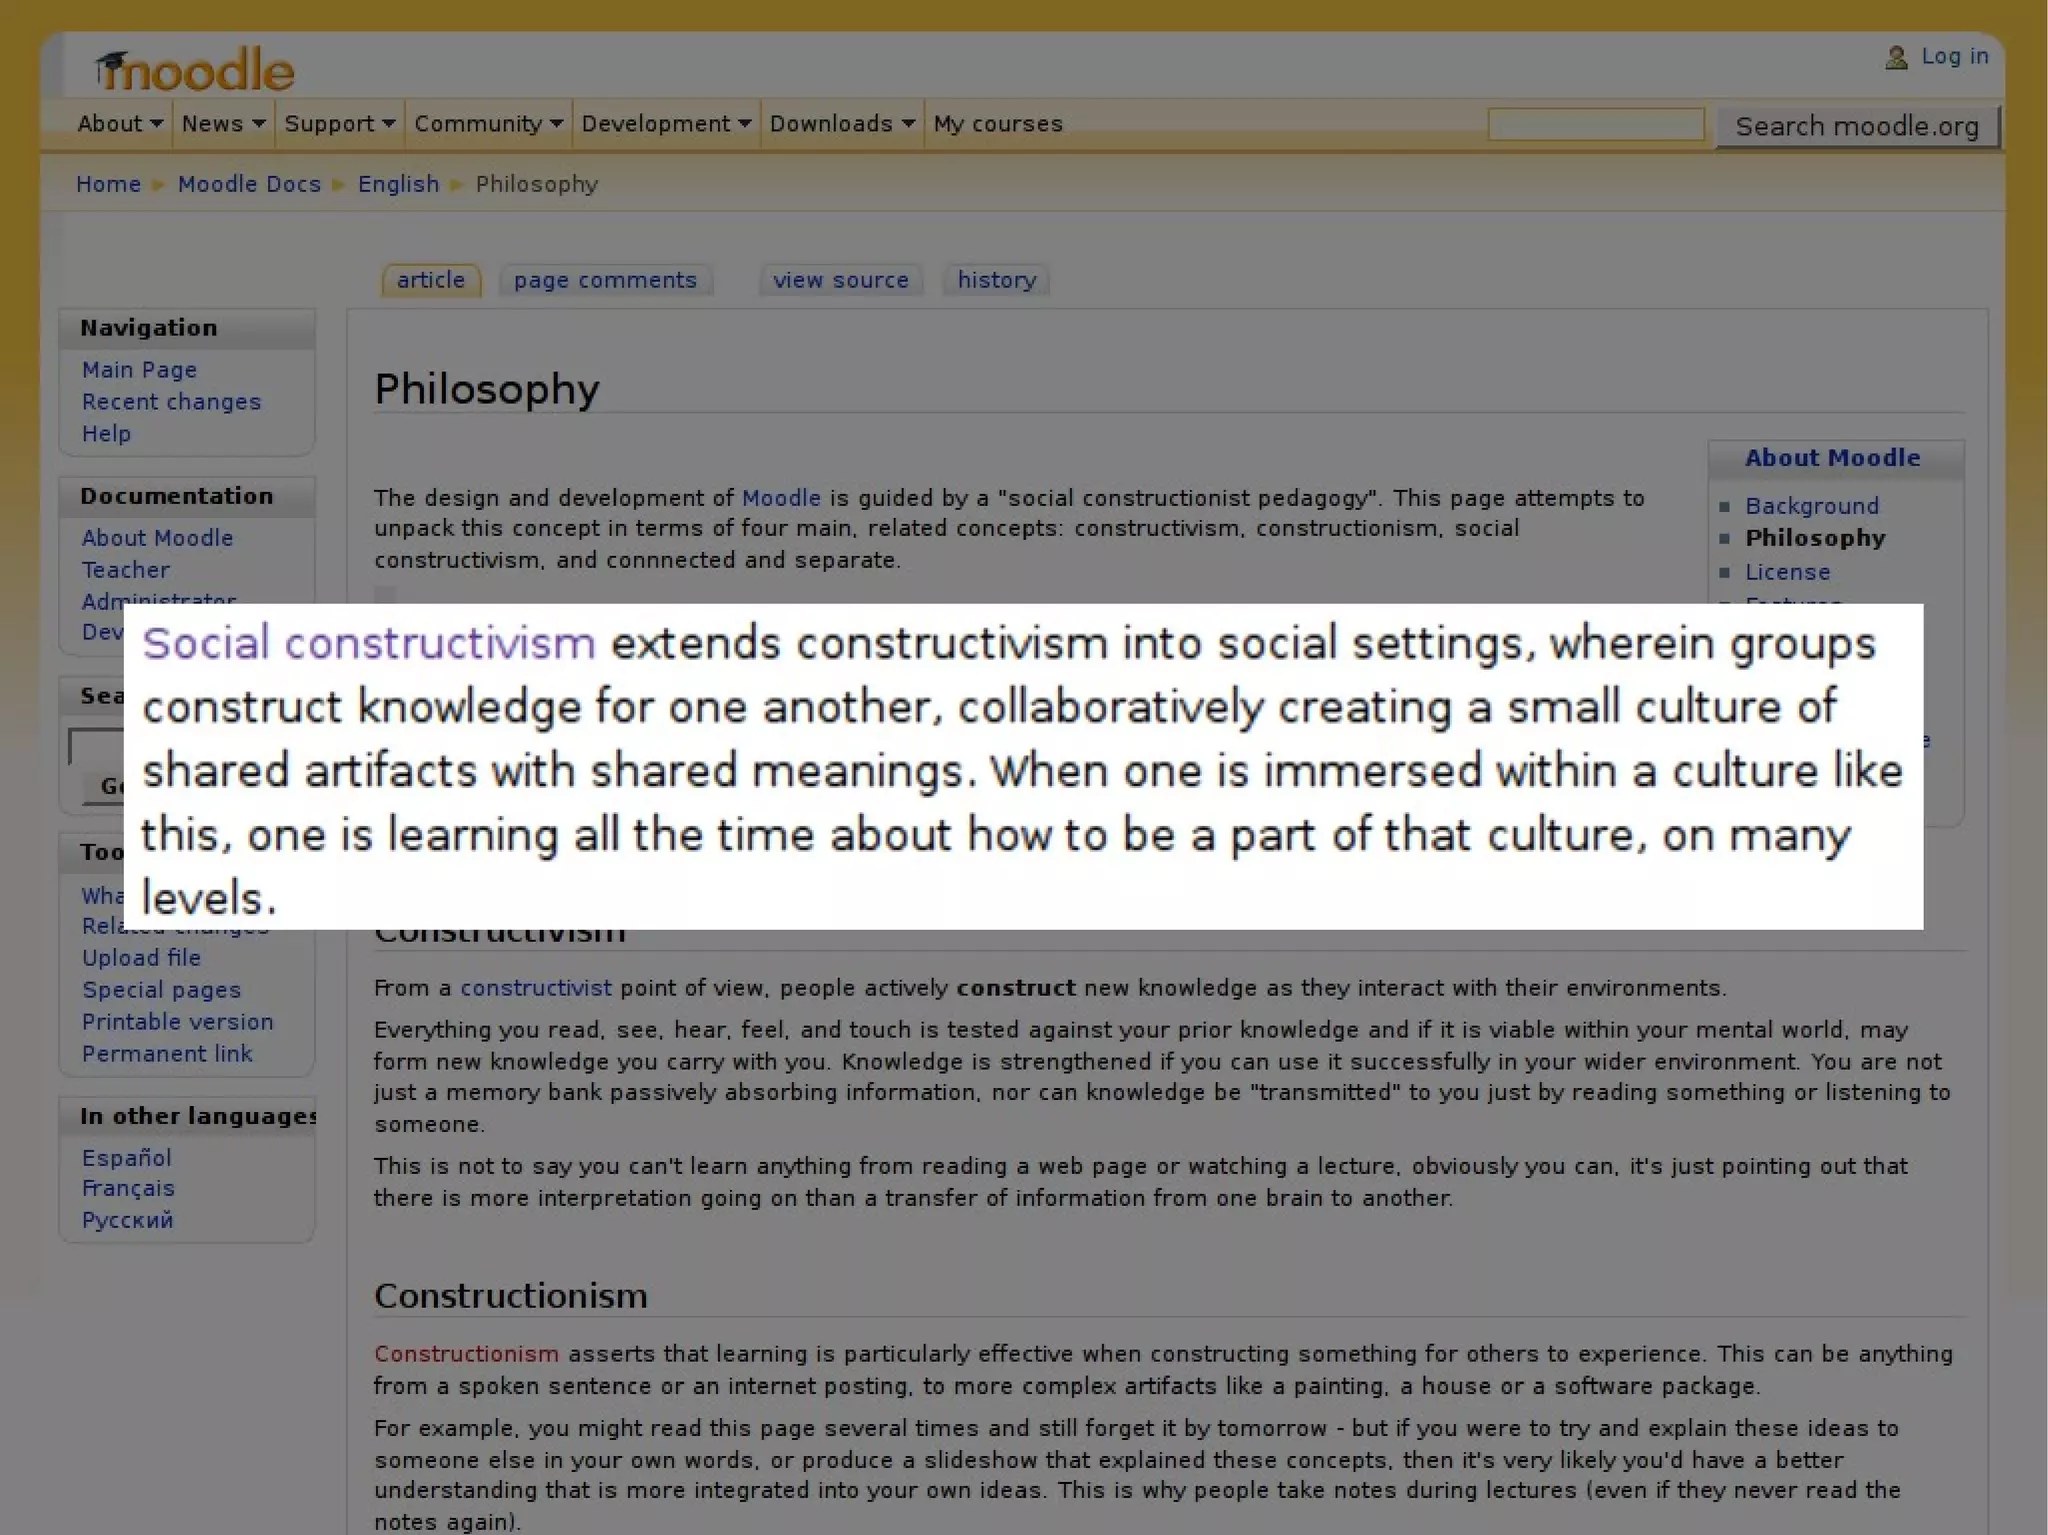Go to My courses
The image size is (2048, 1535).
998,124
